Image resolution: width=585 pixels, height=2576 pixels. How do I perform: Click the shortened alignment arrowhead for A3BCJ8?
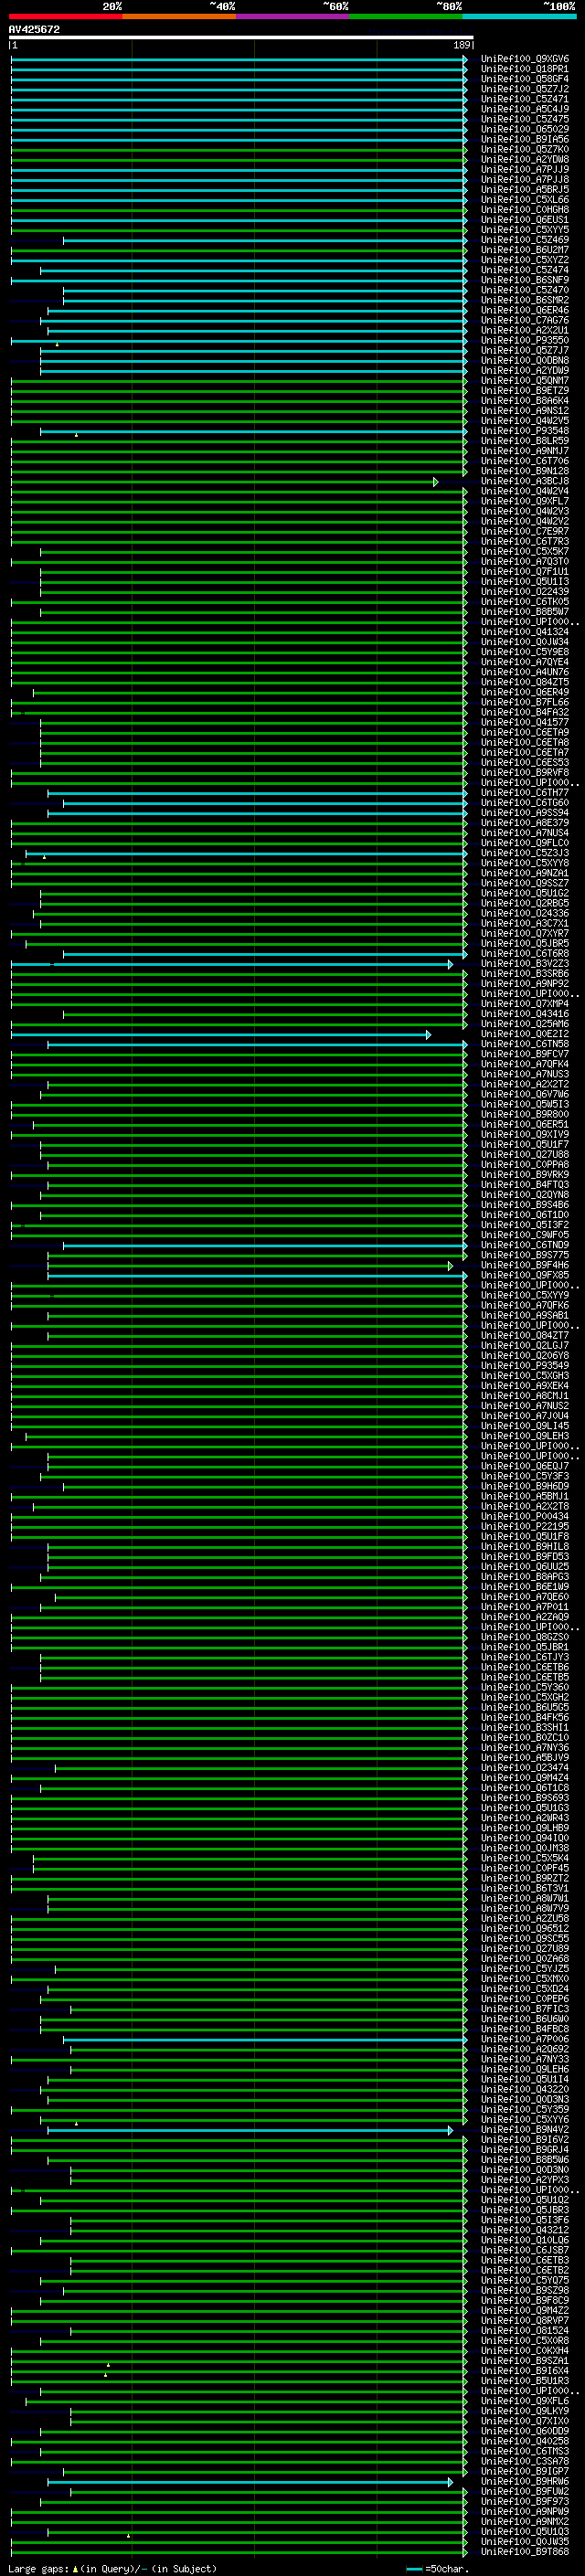pos(435,482)
